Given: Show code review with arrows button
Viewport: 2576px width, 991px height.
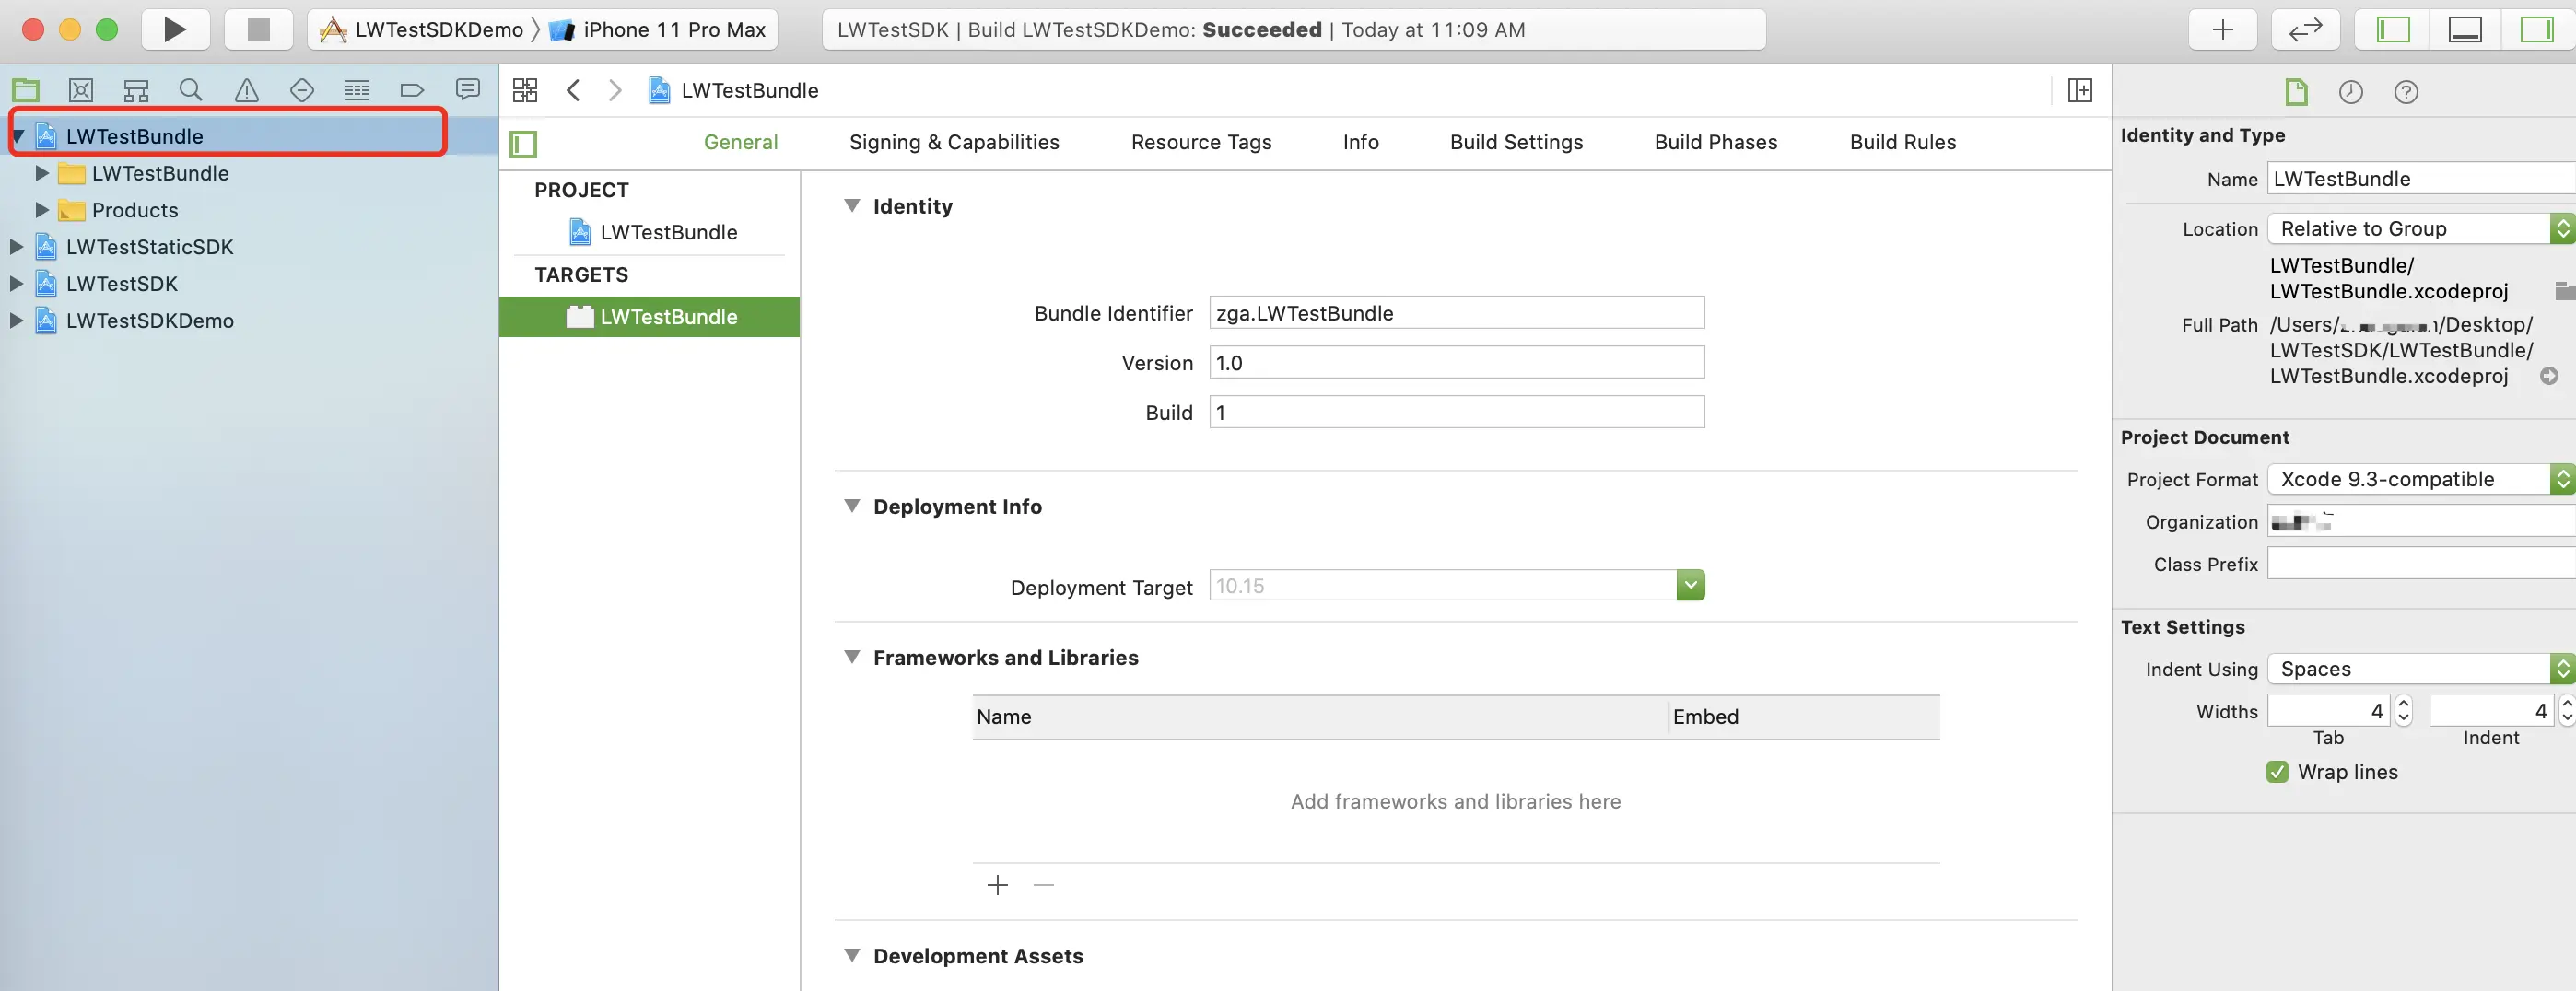Looking at the screenshot, I should coord(2305,29).
